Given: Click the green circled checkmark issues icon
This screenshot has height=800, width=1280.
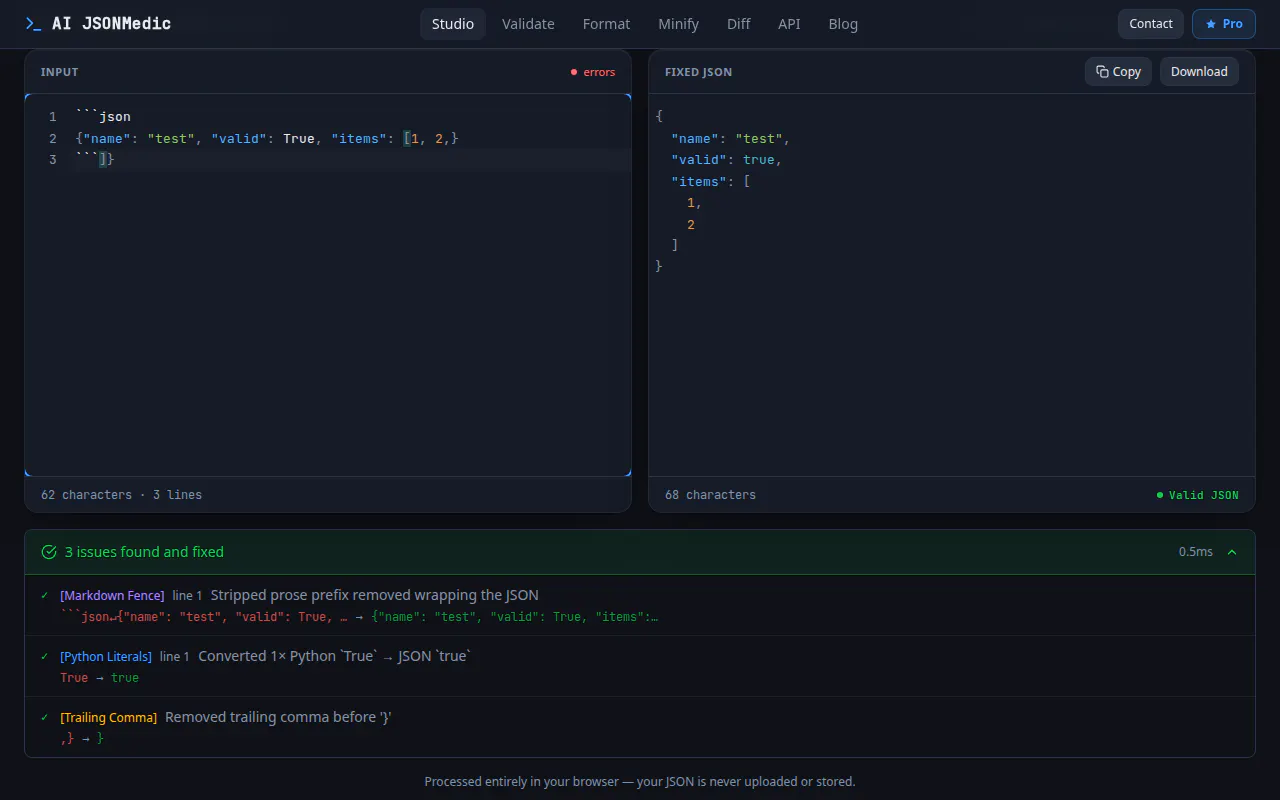Looking at the screenshot, I should pos(49,552).
